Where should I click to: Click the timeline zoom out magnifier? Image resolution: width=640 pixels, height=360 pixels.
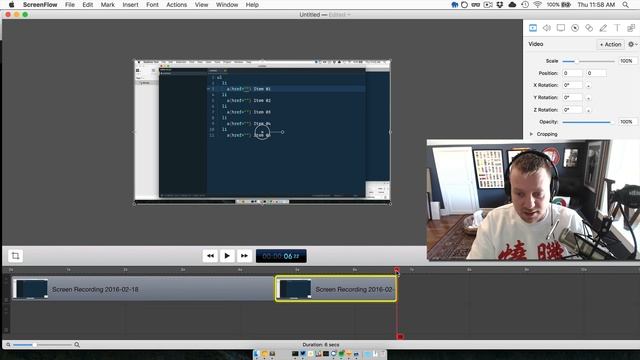[x=8, y=345]
